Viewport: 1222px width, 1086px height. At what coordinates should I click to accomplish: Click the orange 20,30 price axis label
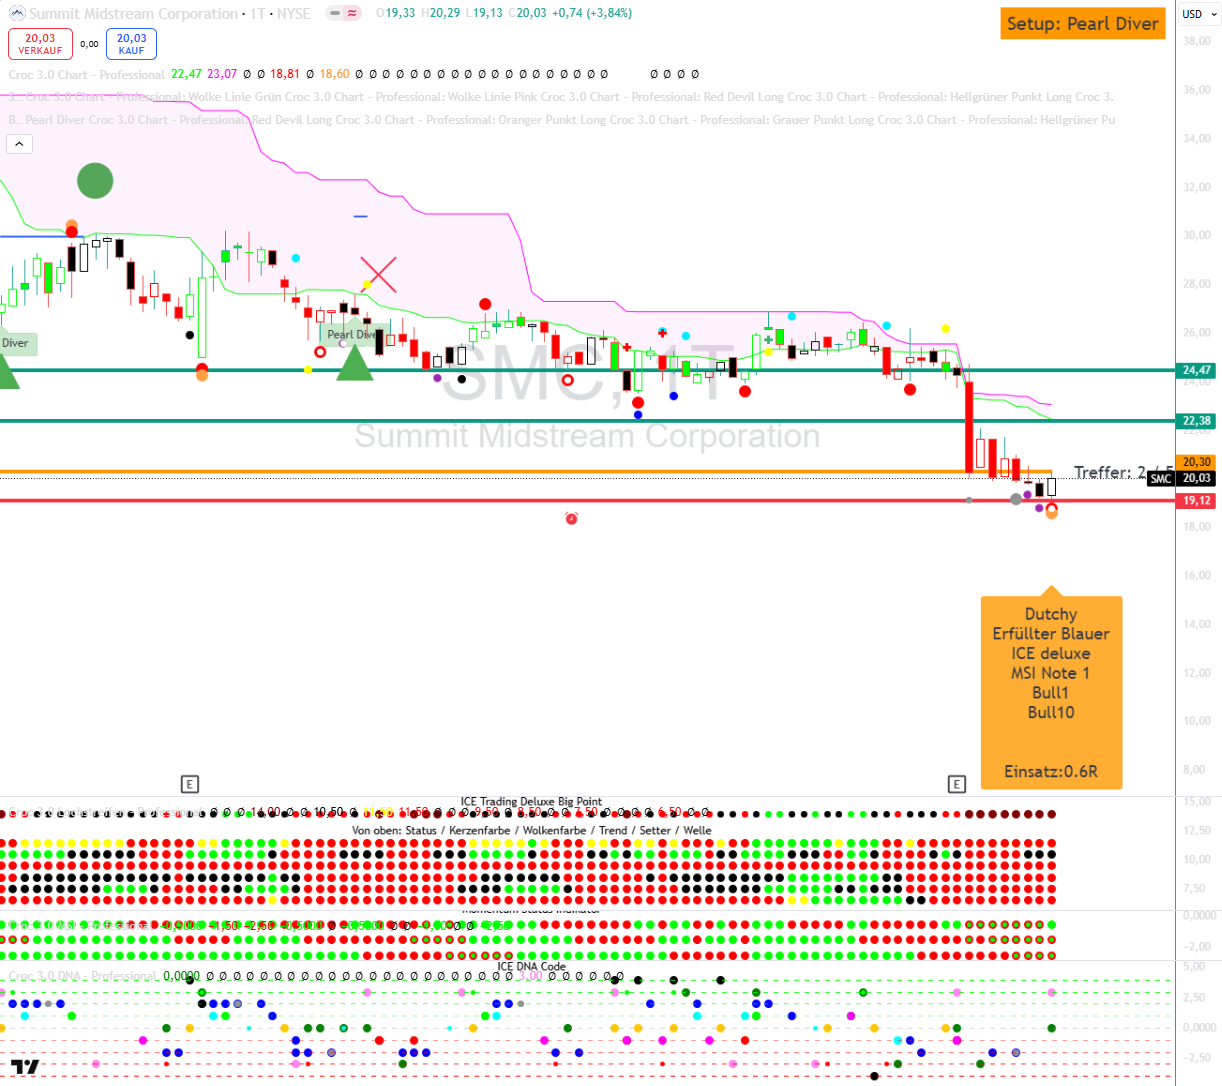tap(1197, 462)
